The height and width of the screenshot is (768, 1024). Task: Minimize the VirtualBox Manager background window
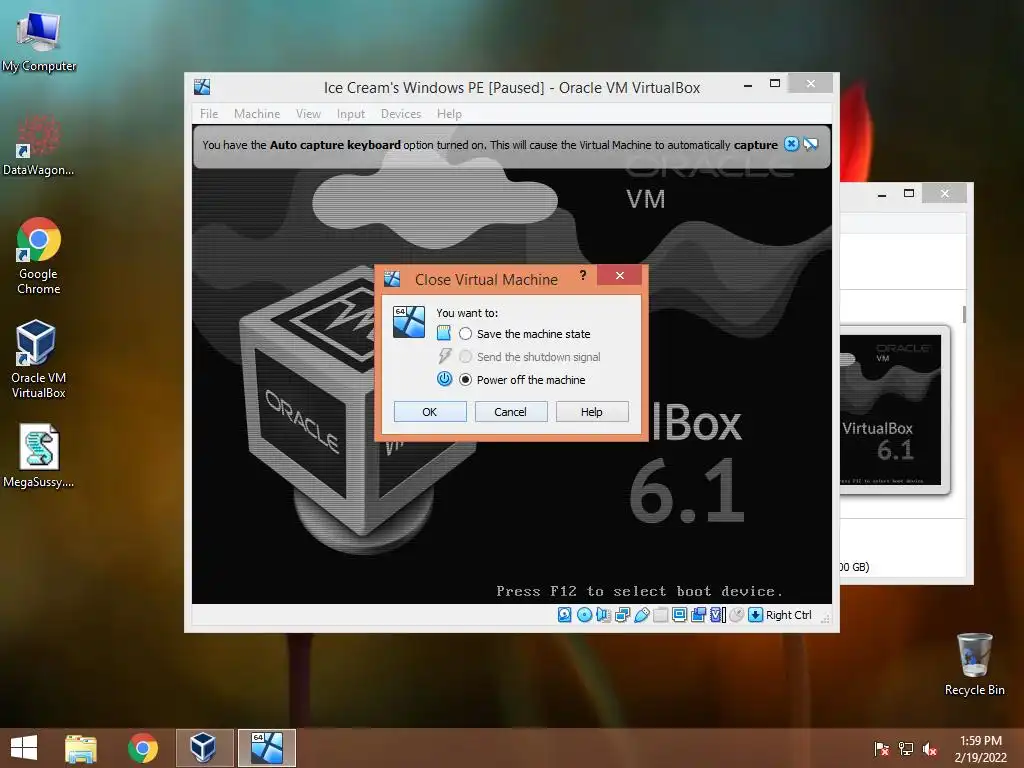[882, 194]
